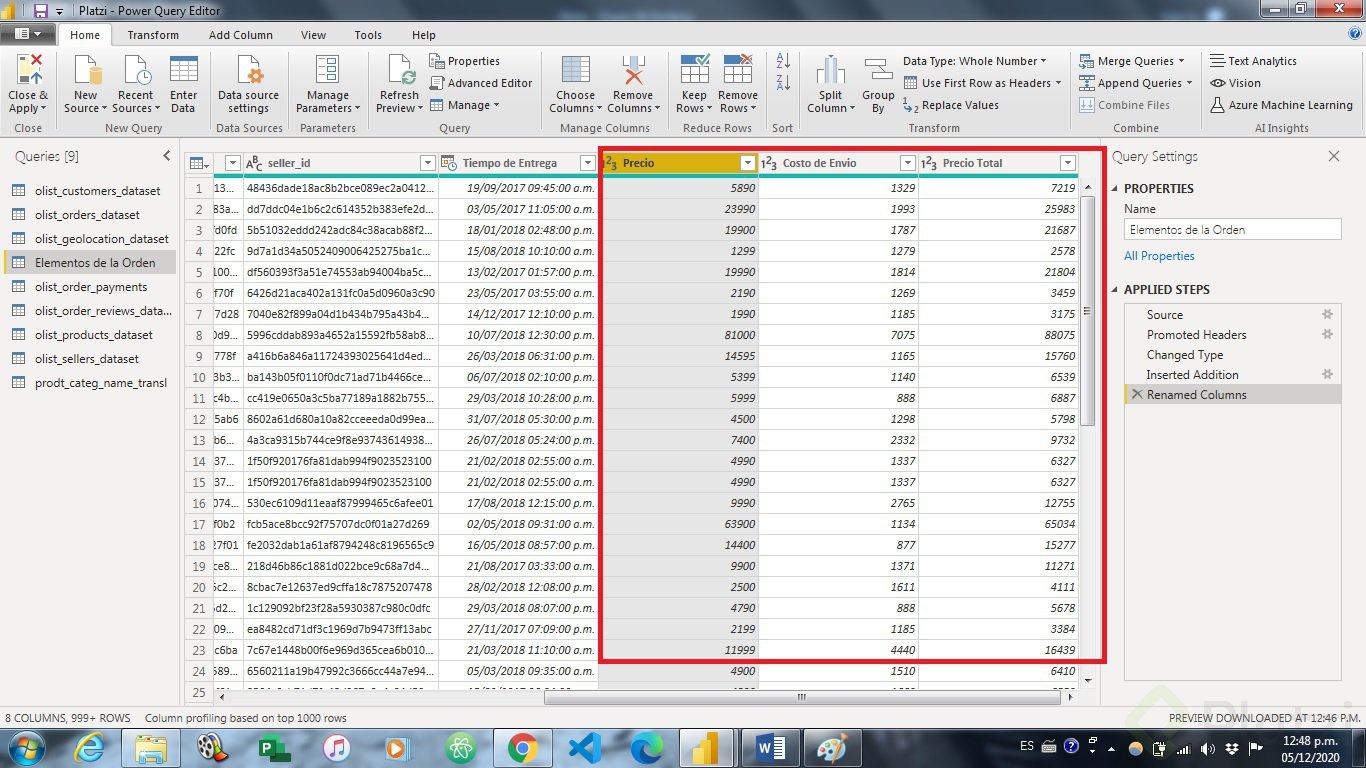Click the data type icon of Tiempo de Entrega
The image size is (1366, 768).
click(449, 163)
